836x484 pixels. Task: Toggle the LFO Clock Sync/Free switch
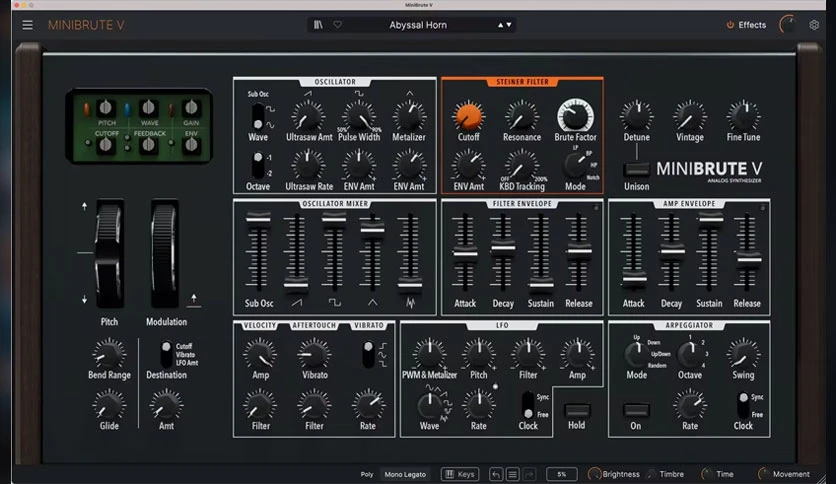528,405
